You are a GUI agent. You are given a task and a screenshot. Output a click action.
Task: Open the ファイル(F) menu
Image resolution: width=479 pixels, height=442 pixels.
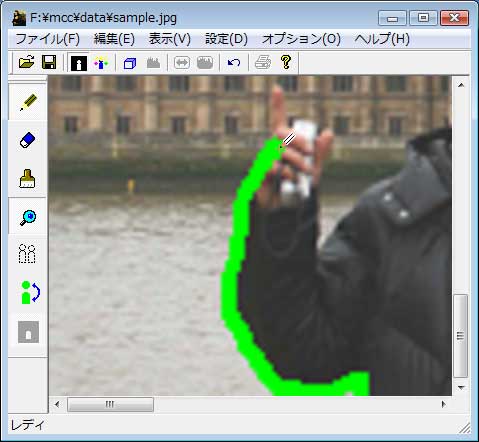[47, 39]
